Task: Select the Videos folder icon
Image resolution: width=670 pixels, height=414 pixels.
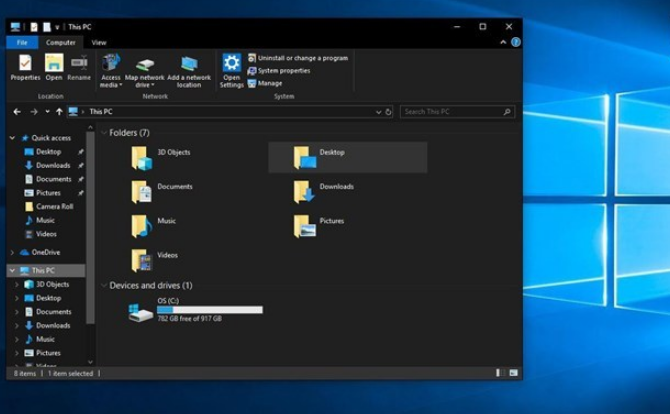Action: click(141, 260)
